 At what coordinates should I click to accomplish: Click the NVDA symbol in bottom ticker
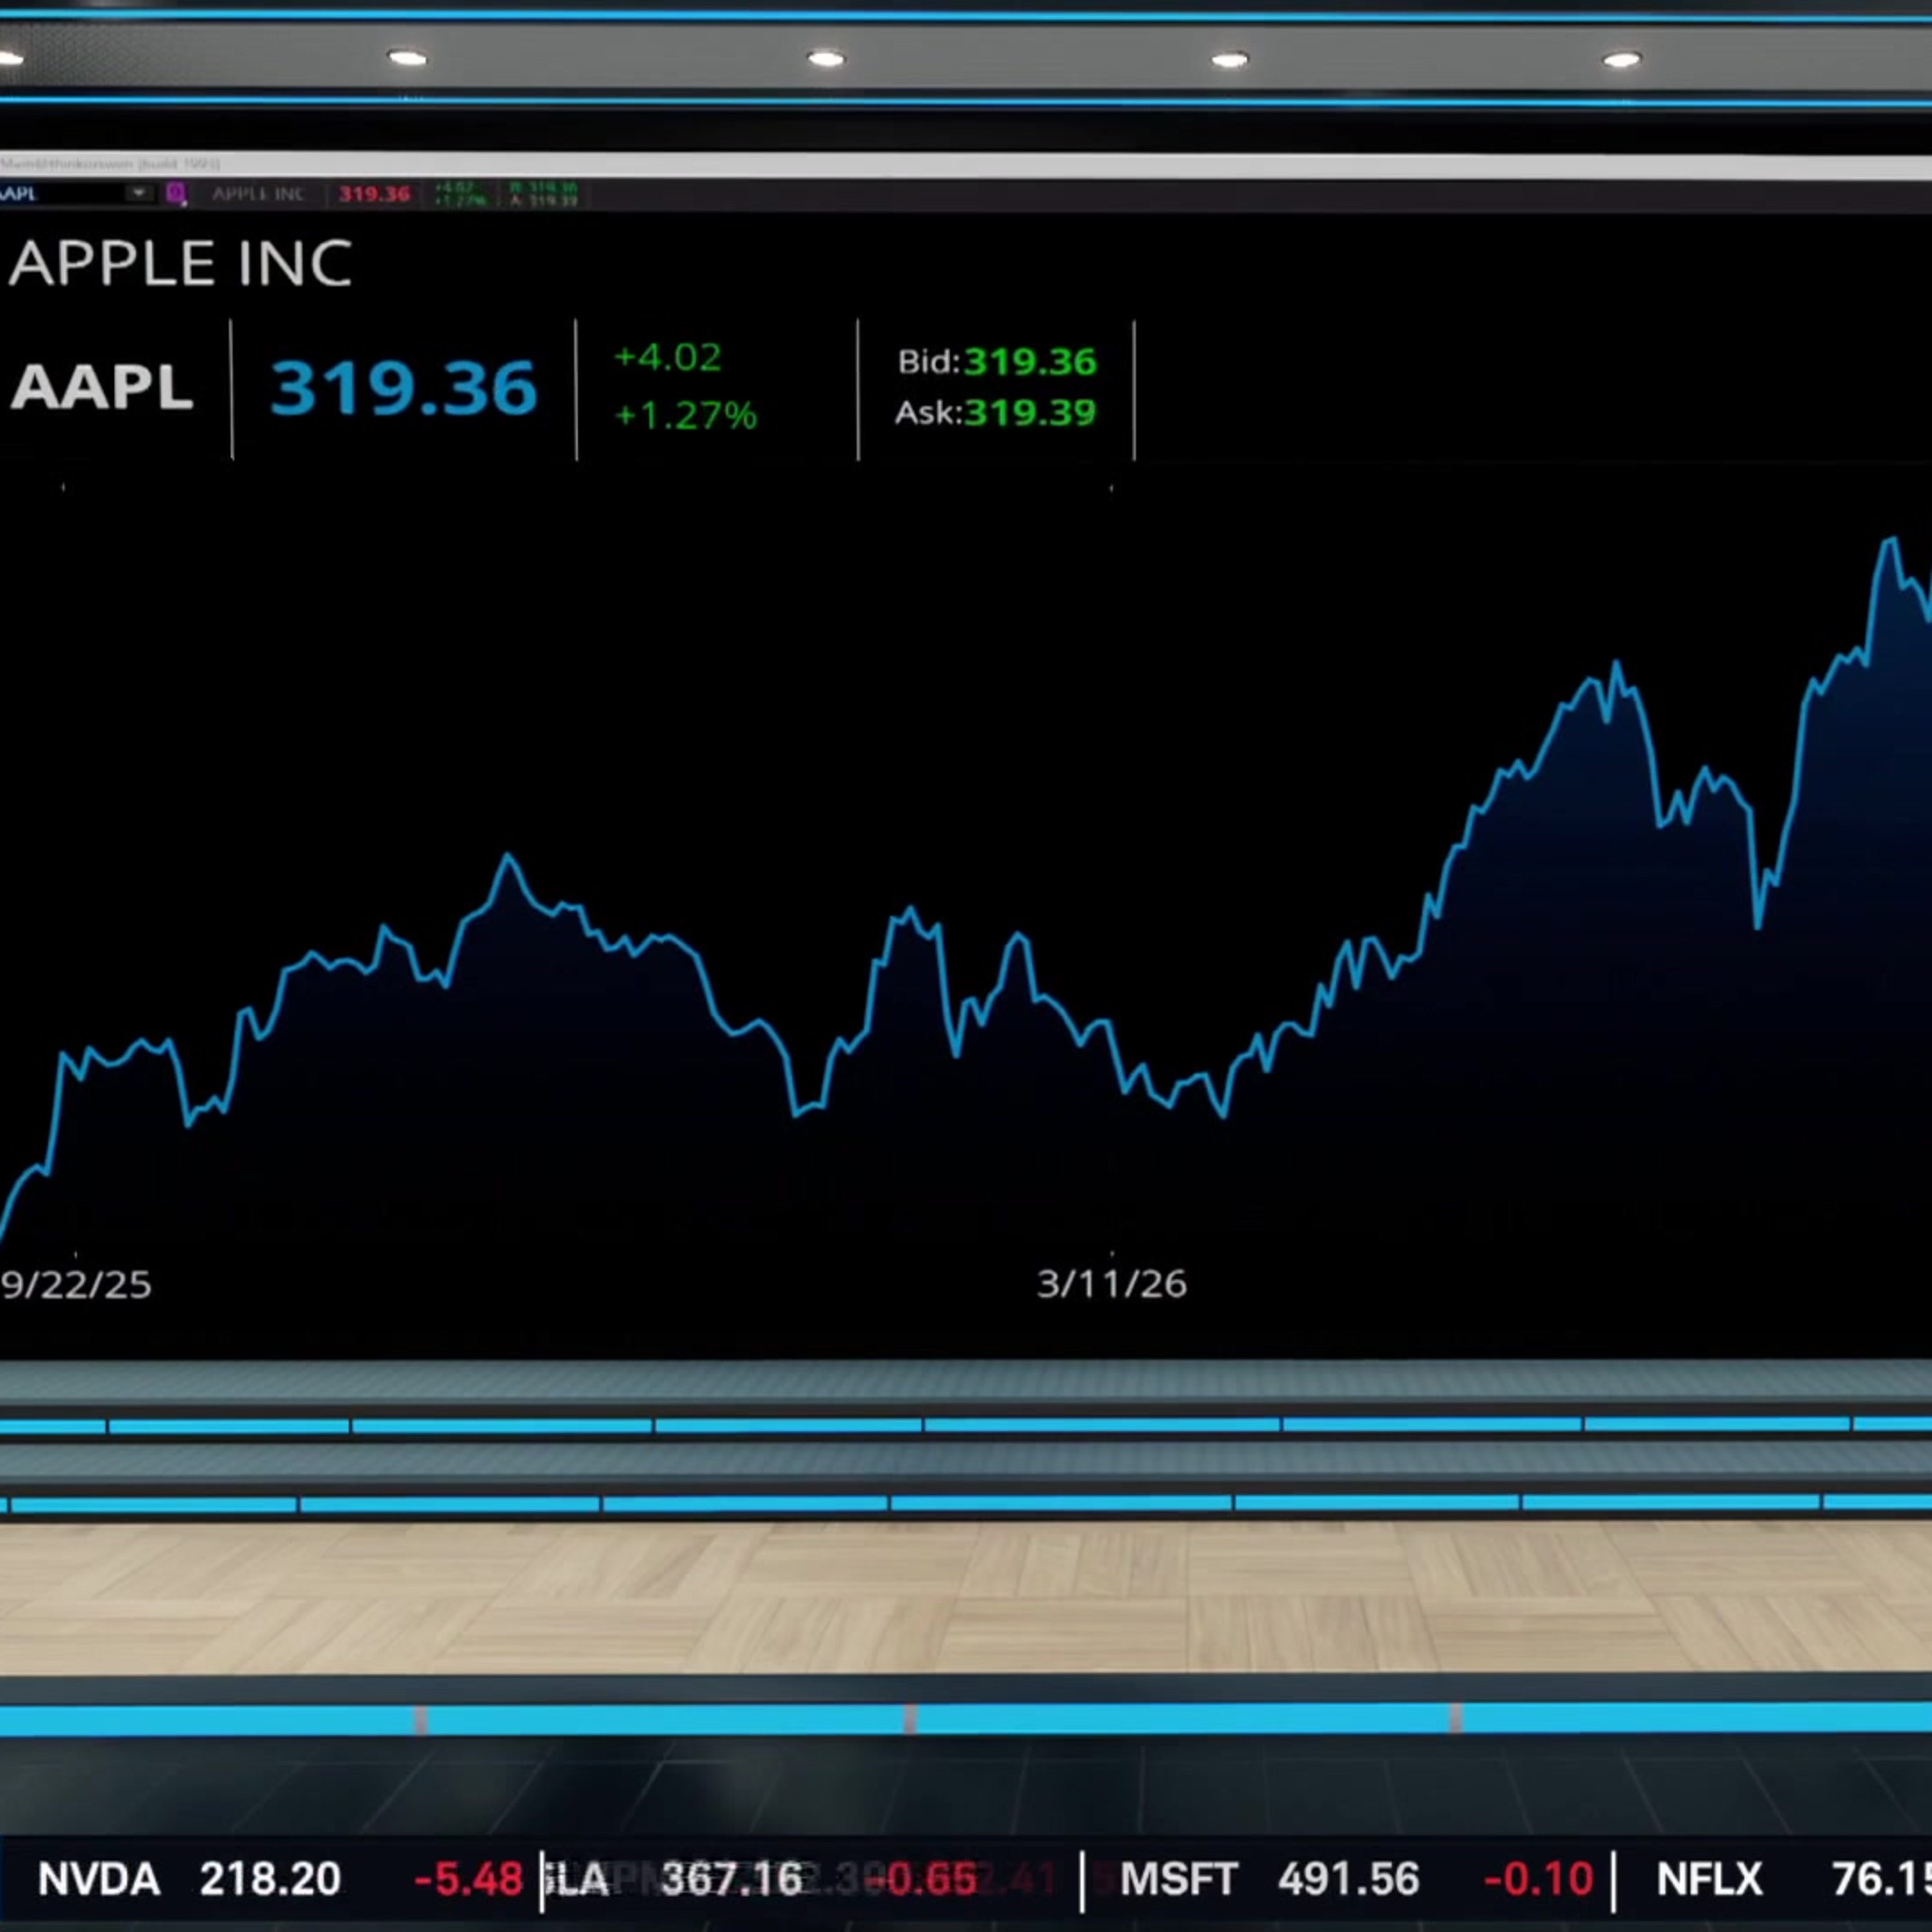[99, 1880]
